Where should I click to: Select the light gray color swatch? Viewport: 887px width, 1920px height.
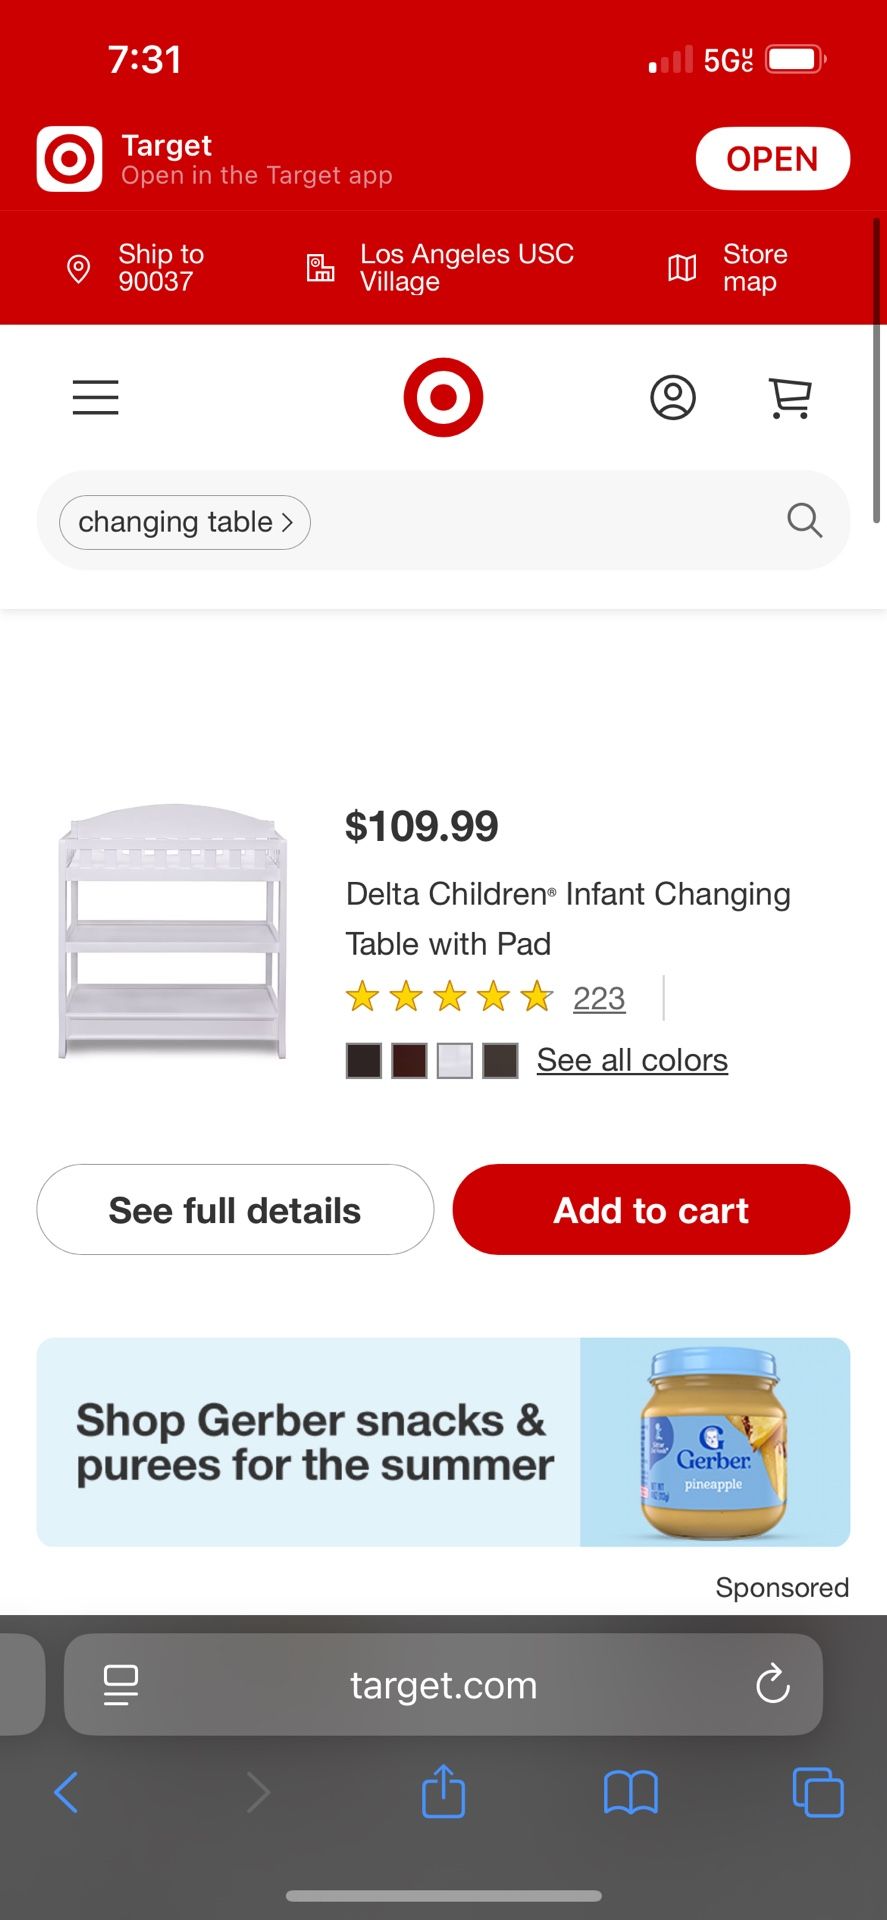tap(454, 1061)
